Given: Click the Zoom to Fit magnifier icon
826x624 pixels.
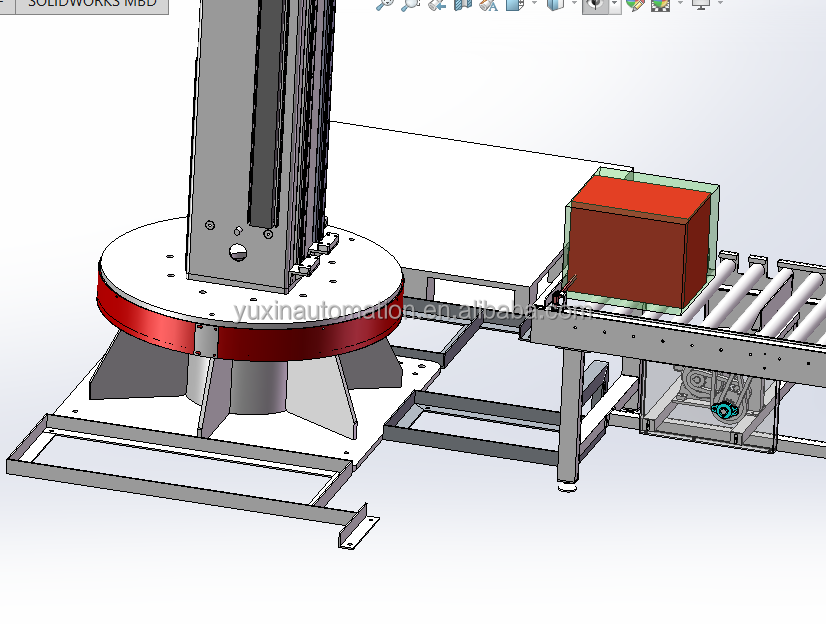Looking at the screenshot, I should pos(384,4).
